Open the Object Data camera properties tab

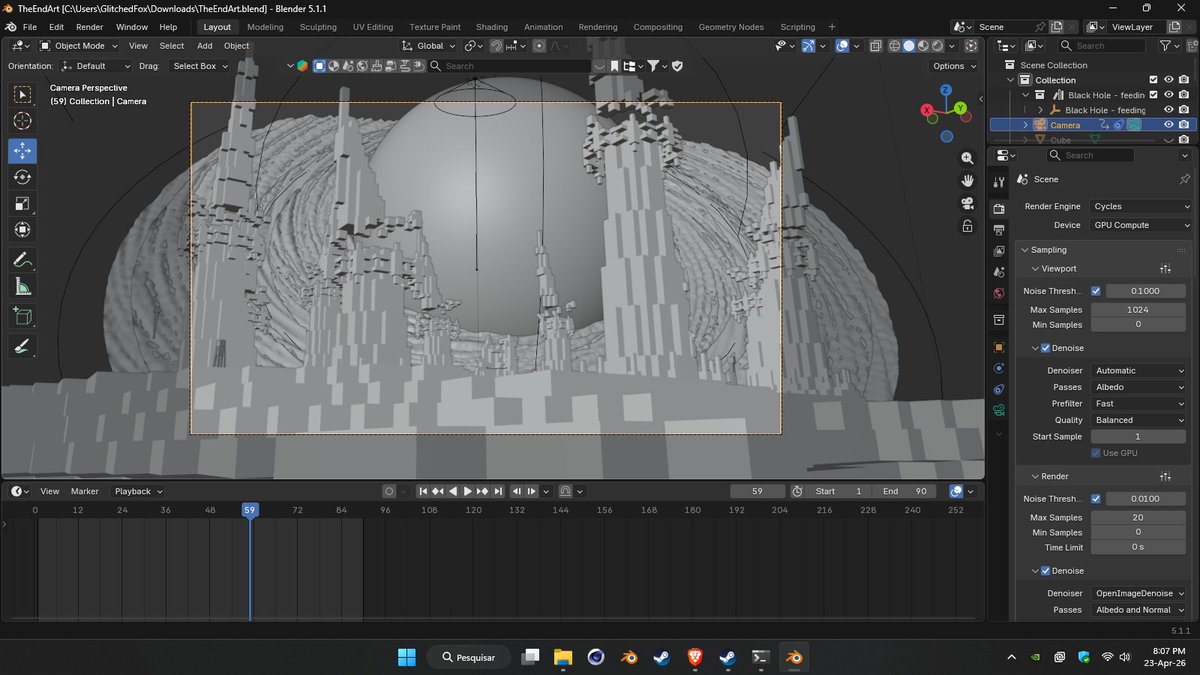click(x=998, y=411)
